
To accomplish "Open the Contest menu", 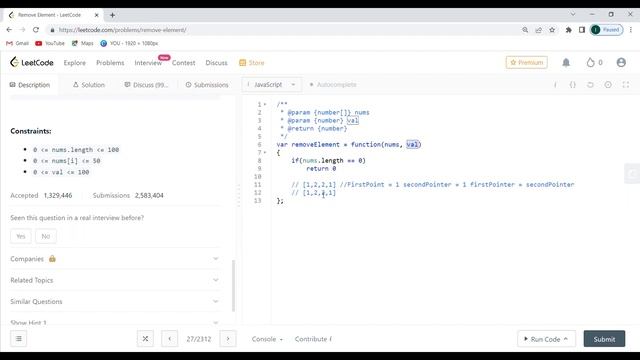I will [183, 63].
